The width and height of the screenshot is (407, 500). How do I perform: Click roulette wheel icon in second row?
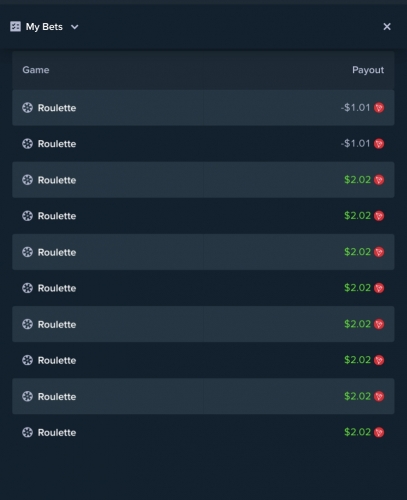pyautogui.click(x=27, y=144)
